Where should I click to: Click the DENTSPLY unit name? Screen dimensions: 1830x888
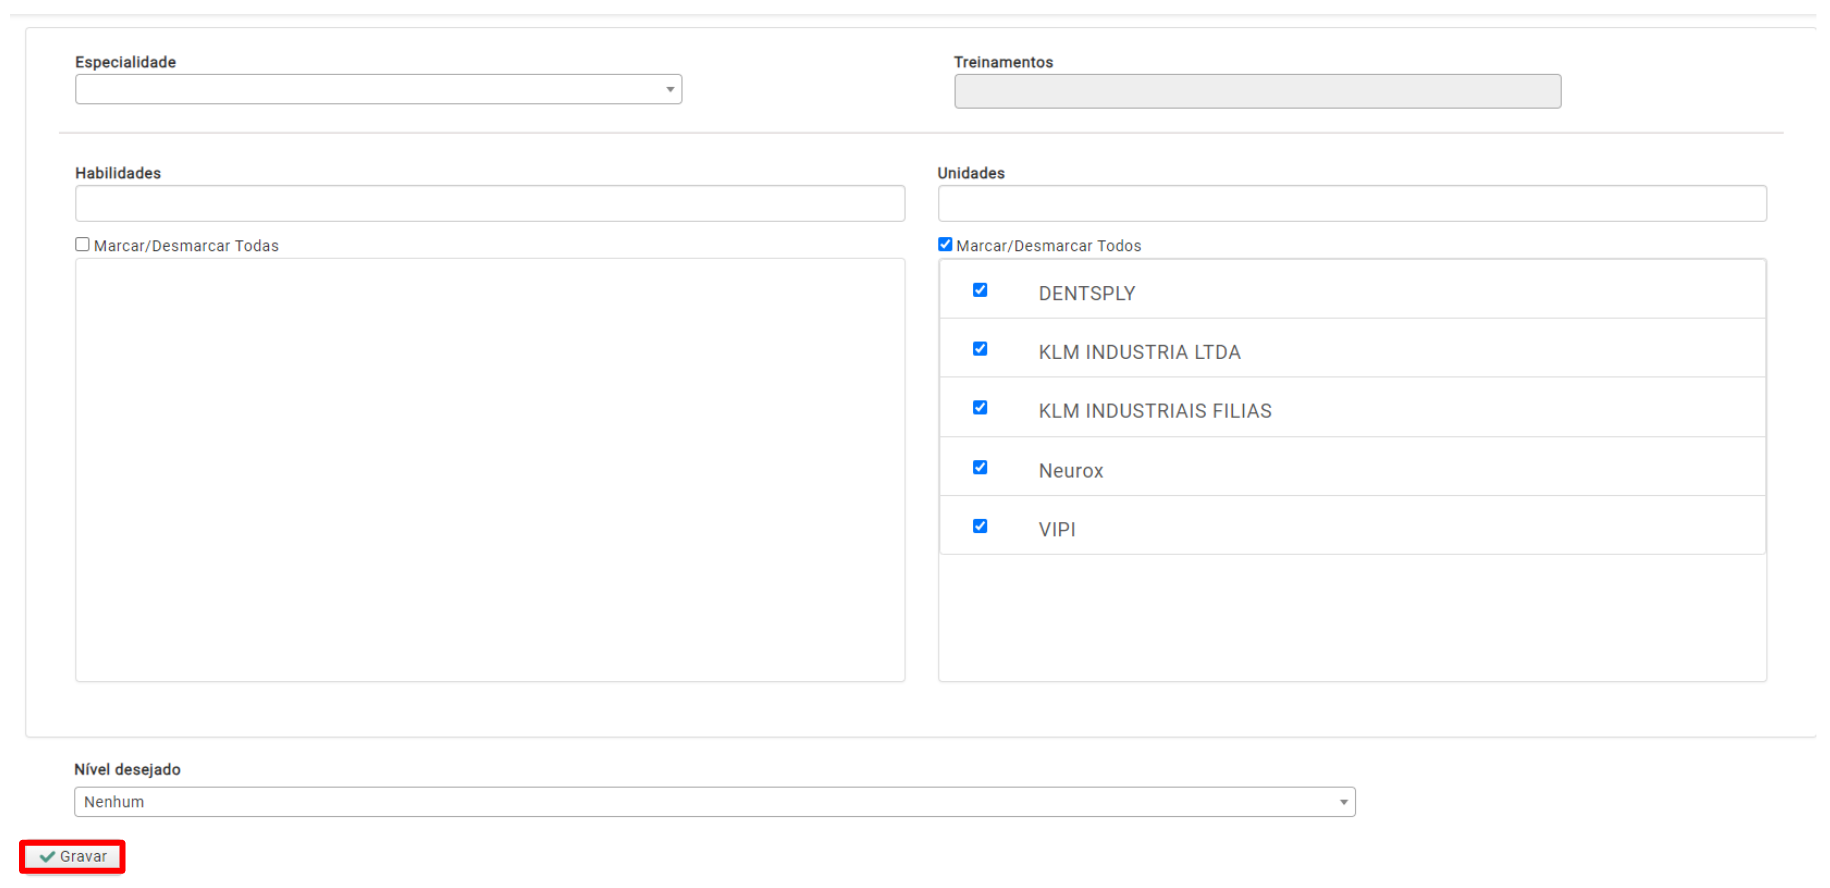[1087, 293]
